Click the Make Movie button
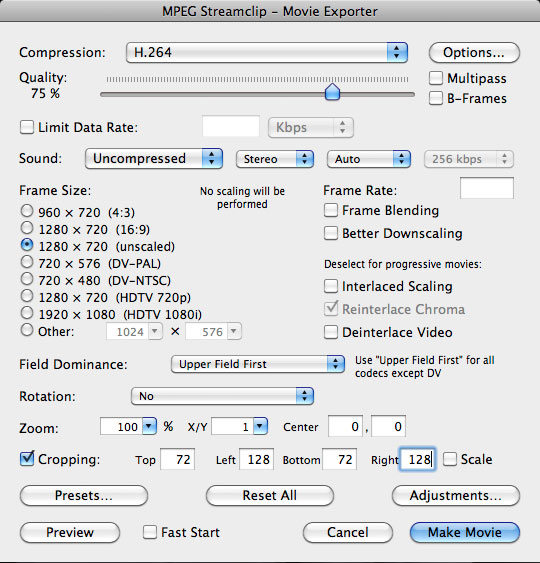The width and height of the screenshot is (540, 563). pyautogui.click(x=465, y=532)
